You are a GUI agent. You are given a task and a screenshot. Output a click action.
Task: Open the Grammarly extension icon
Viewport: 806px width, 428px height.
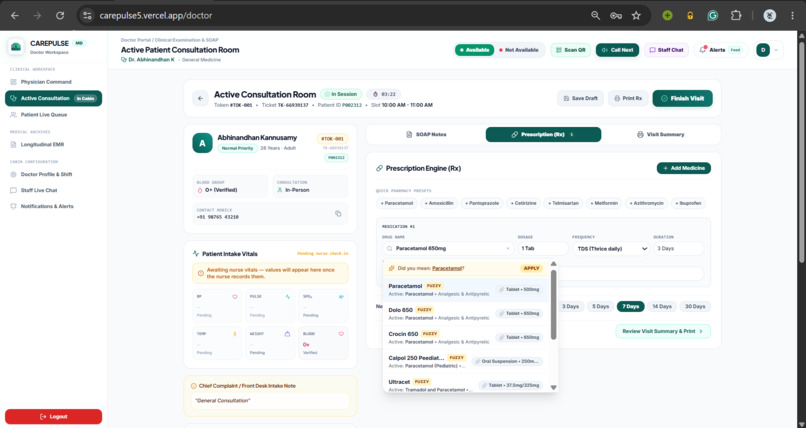712,15
